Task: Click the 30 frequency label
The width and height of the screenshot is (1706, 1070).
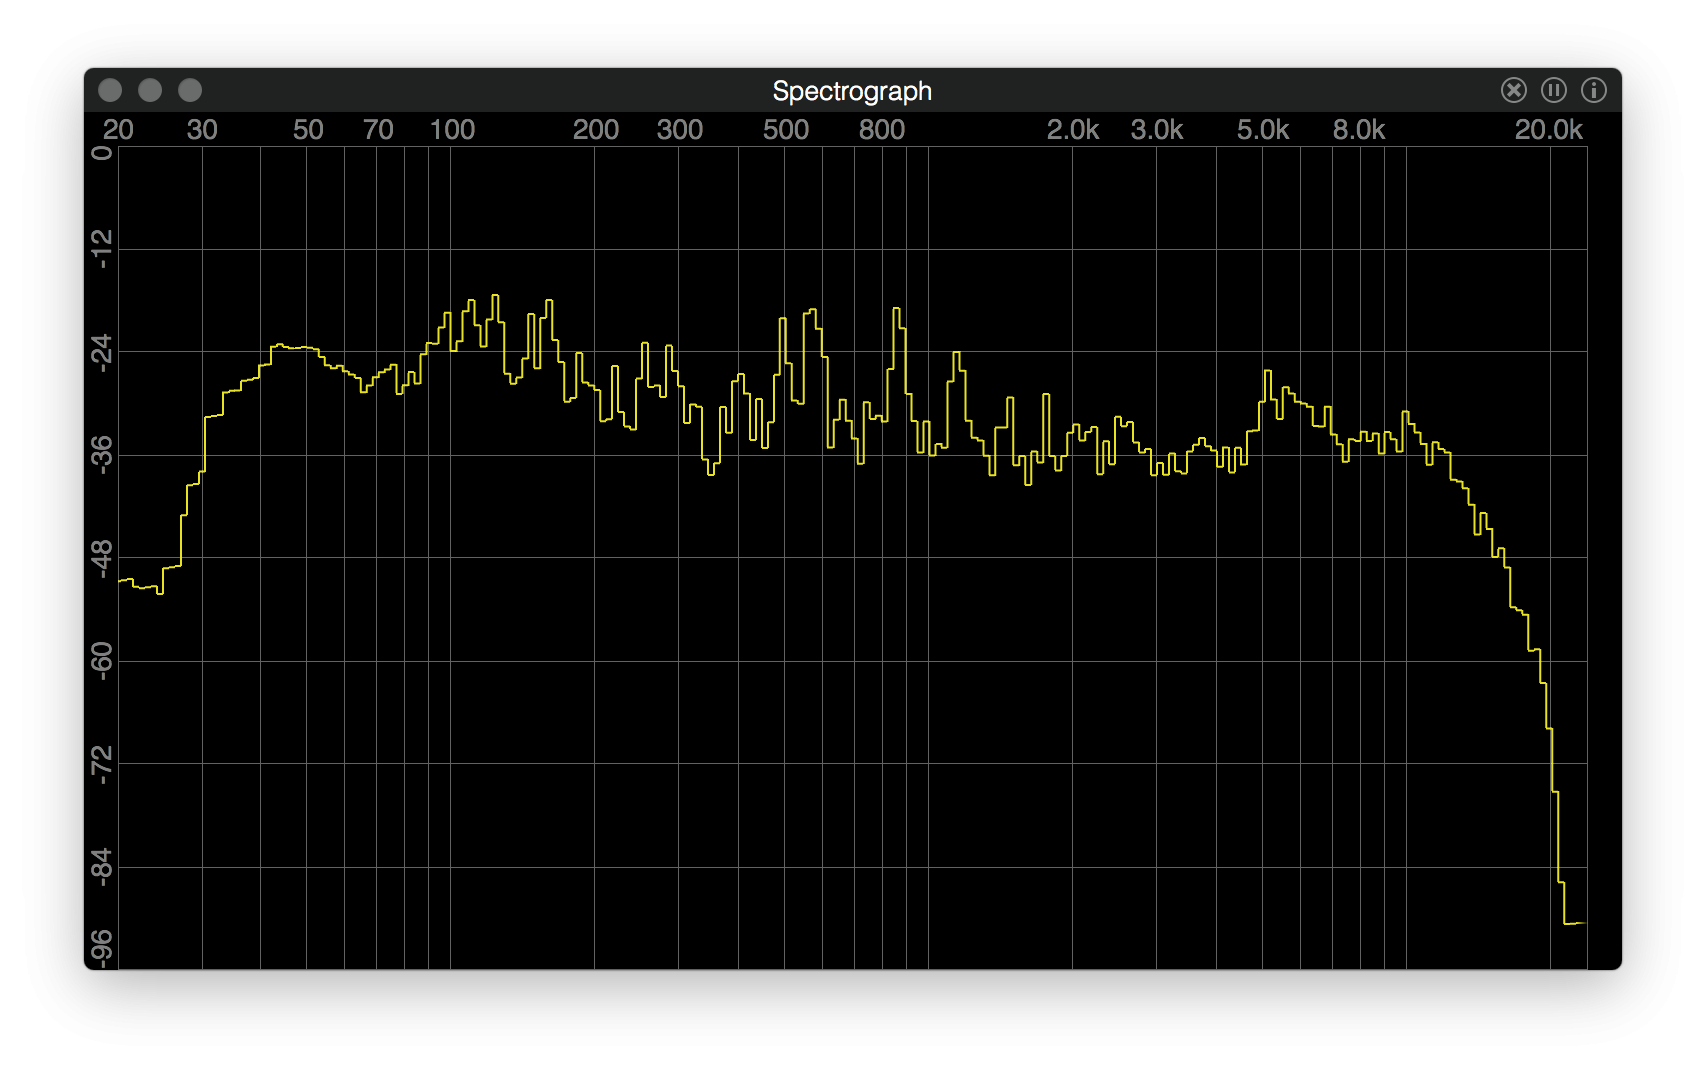Action: tap(202, 129)
